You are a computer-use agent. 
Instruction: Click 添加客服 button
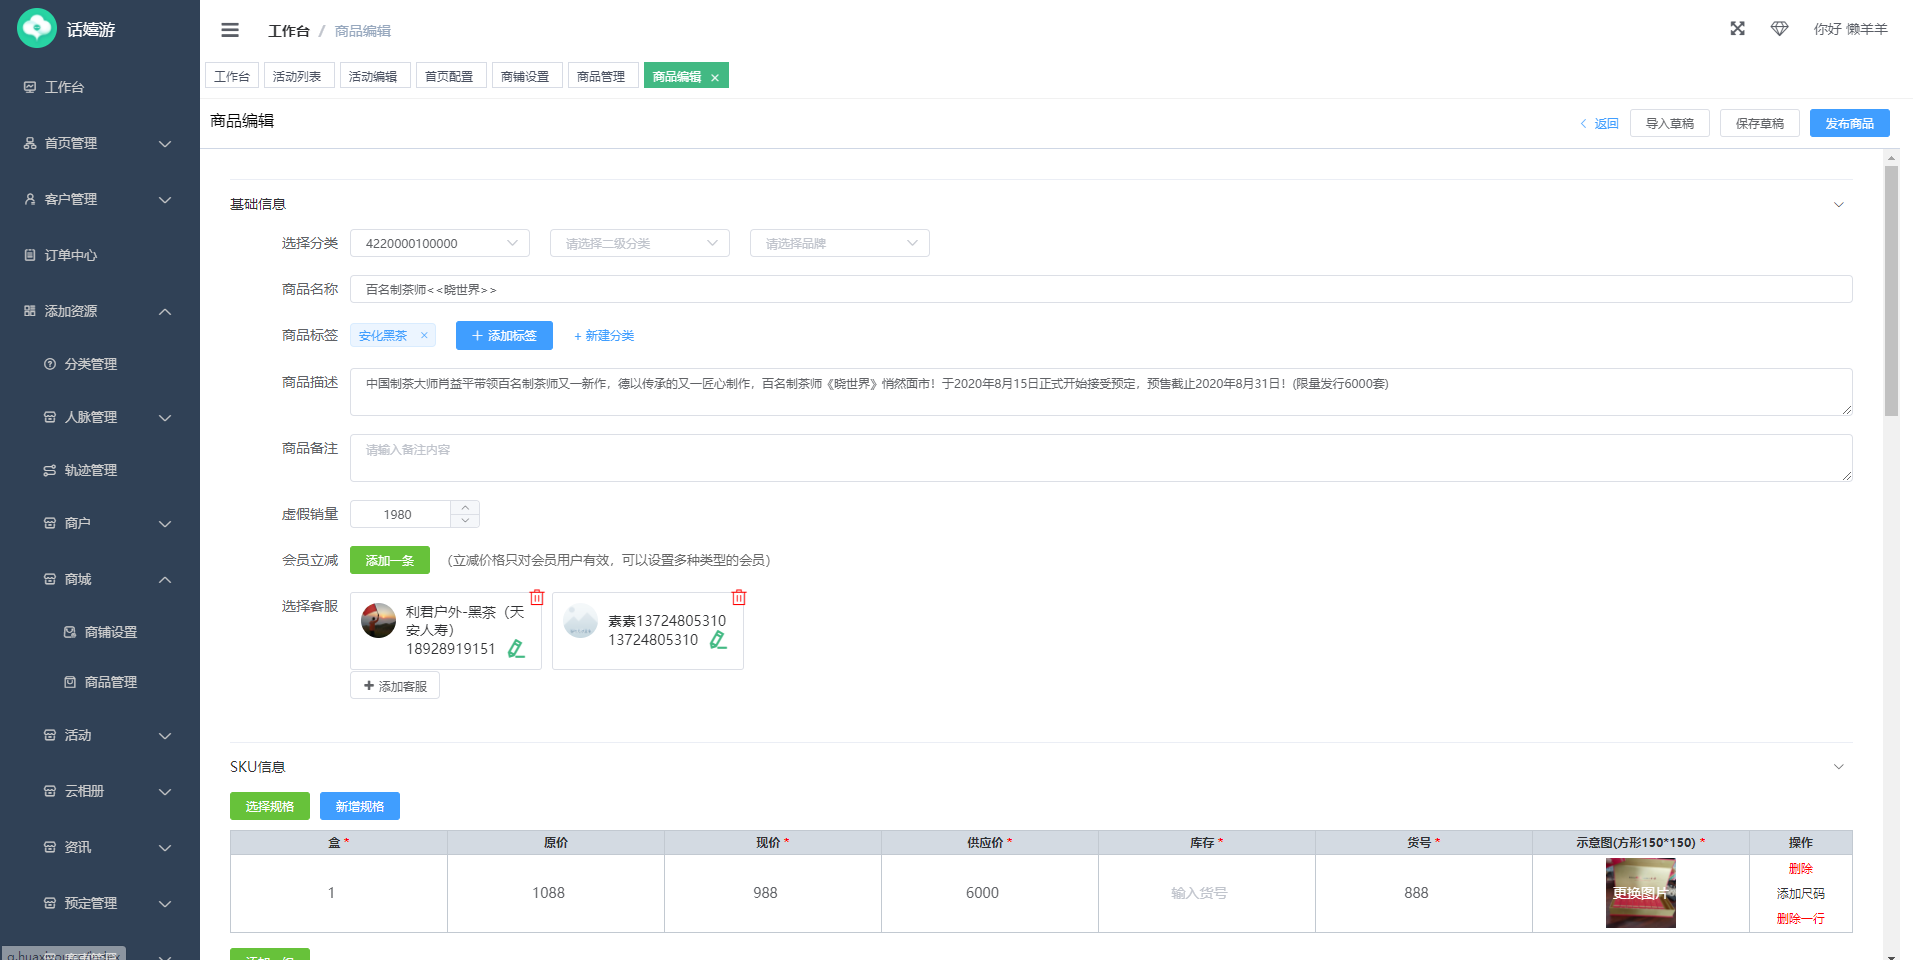click(395, 686)
